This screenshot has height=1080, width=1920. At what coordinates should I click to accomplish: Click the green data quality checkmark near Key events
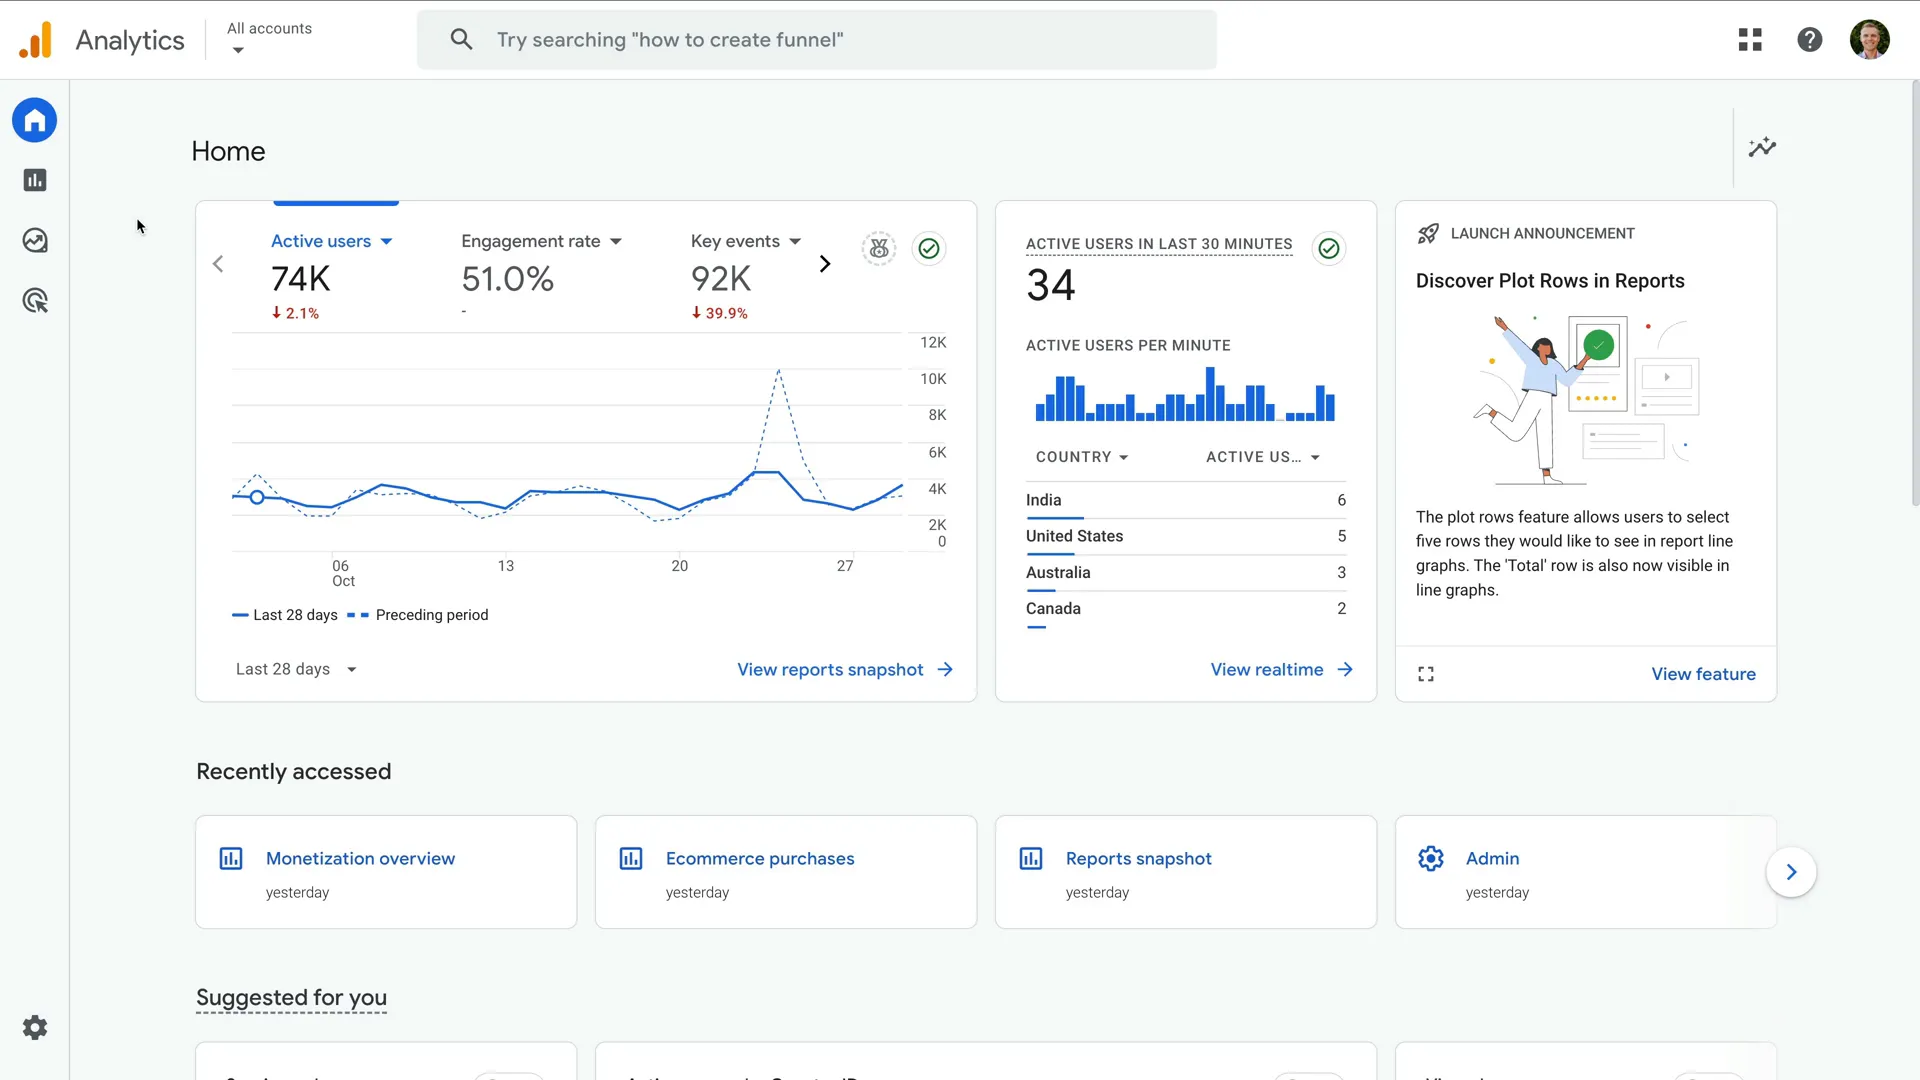tap(929, 248)
